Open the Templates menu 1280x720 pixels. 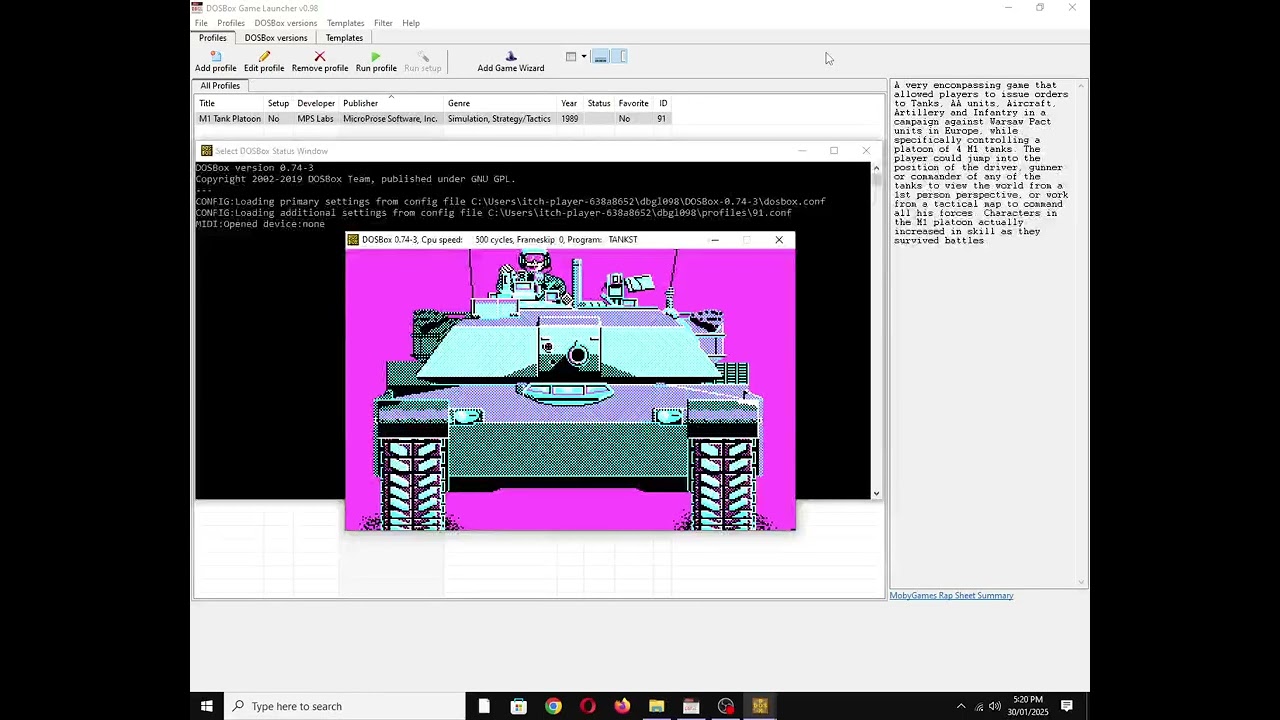345,23
